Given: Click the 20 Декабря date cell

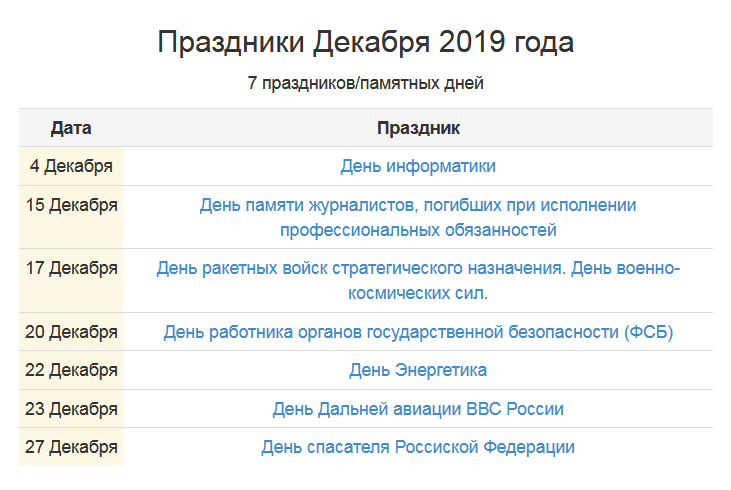Looking at the screenshot, I should (x=71, y=332).
